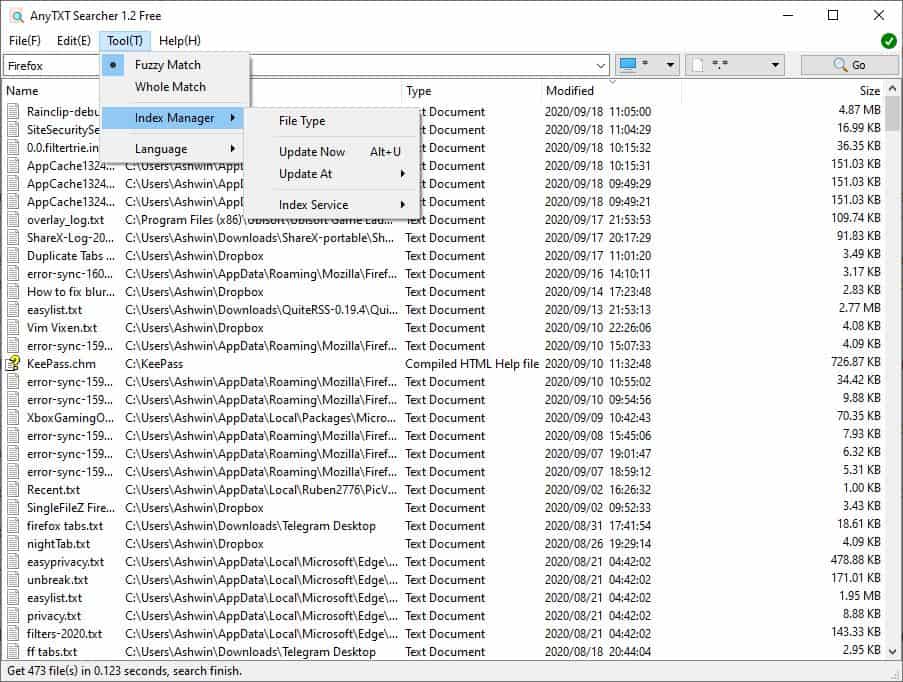Click file icon beside nightTab.txt

coord(13,544)
